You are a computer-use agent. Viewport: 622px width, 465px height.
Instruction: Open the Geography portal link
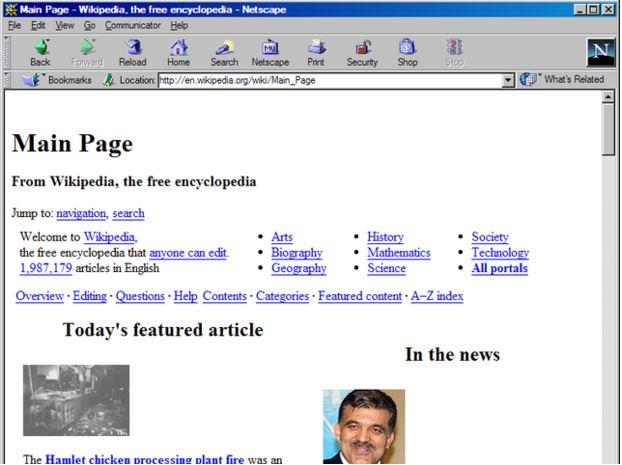pyautogui.click(x=299, y=268)
